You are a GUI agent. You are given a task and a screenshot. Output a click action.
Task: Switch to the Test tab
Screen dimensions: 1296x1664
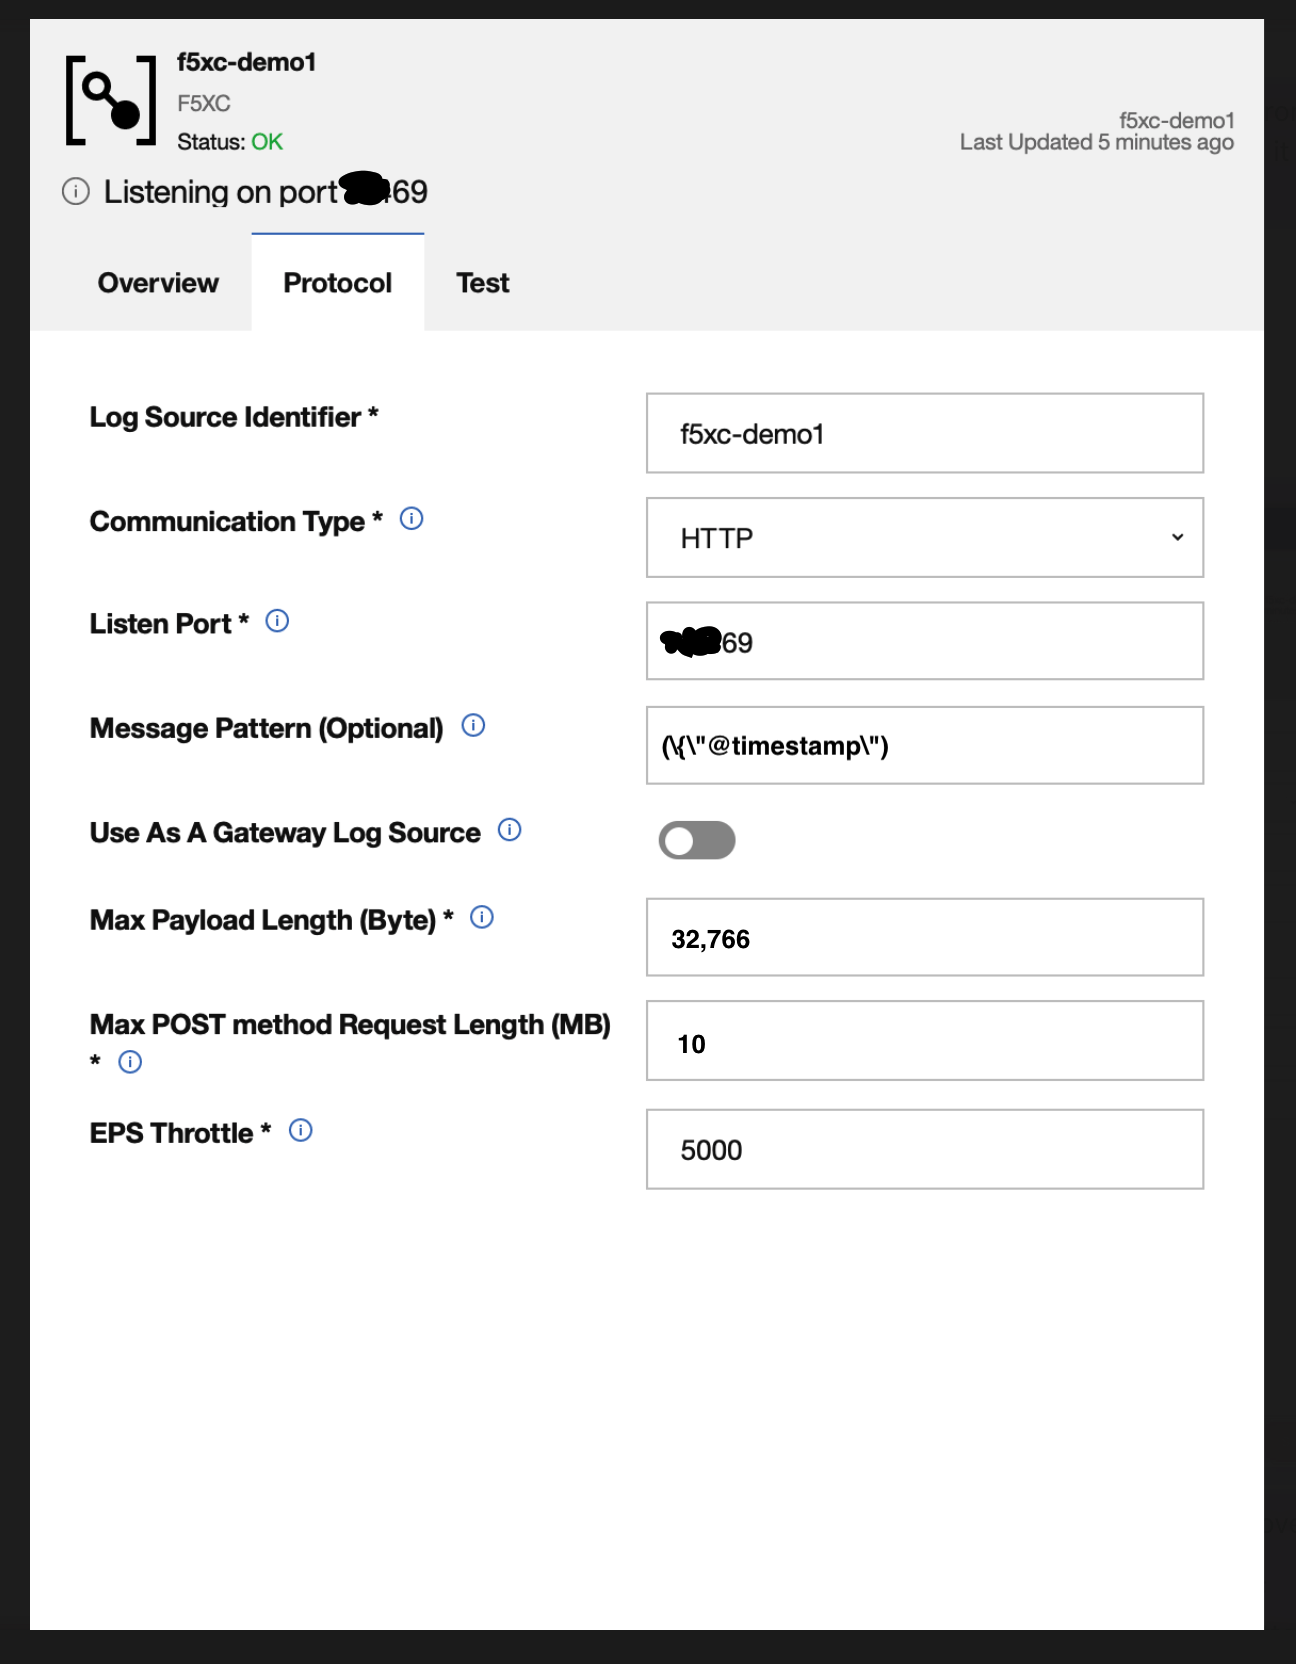tap(483, 283)
